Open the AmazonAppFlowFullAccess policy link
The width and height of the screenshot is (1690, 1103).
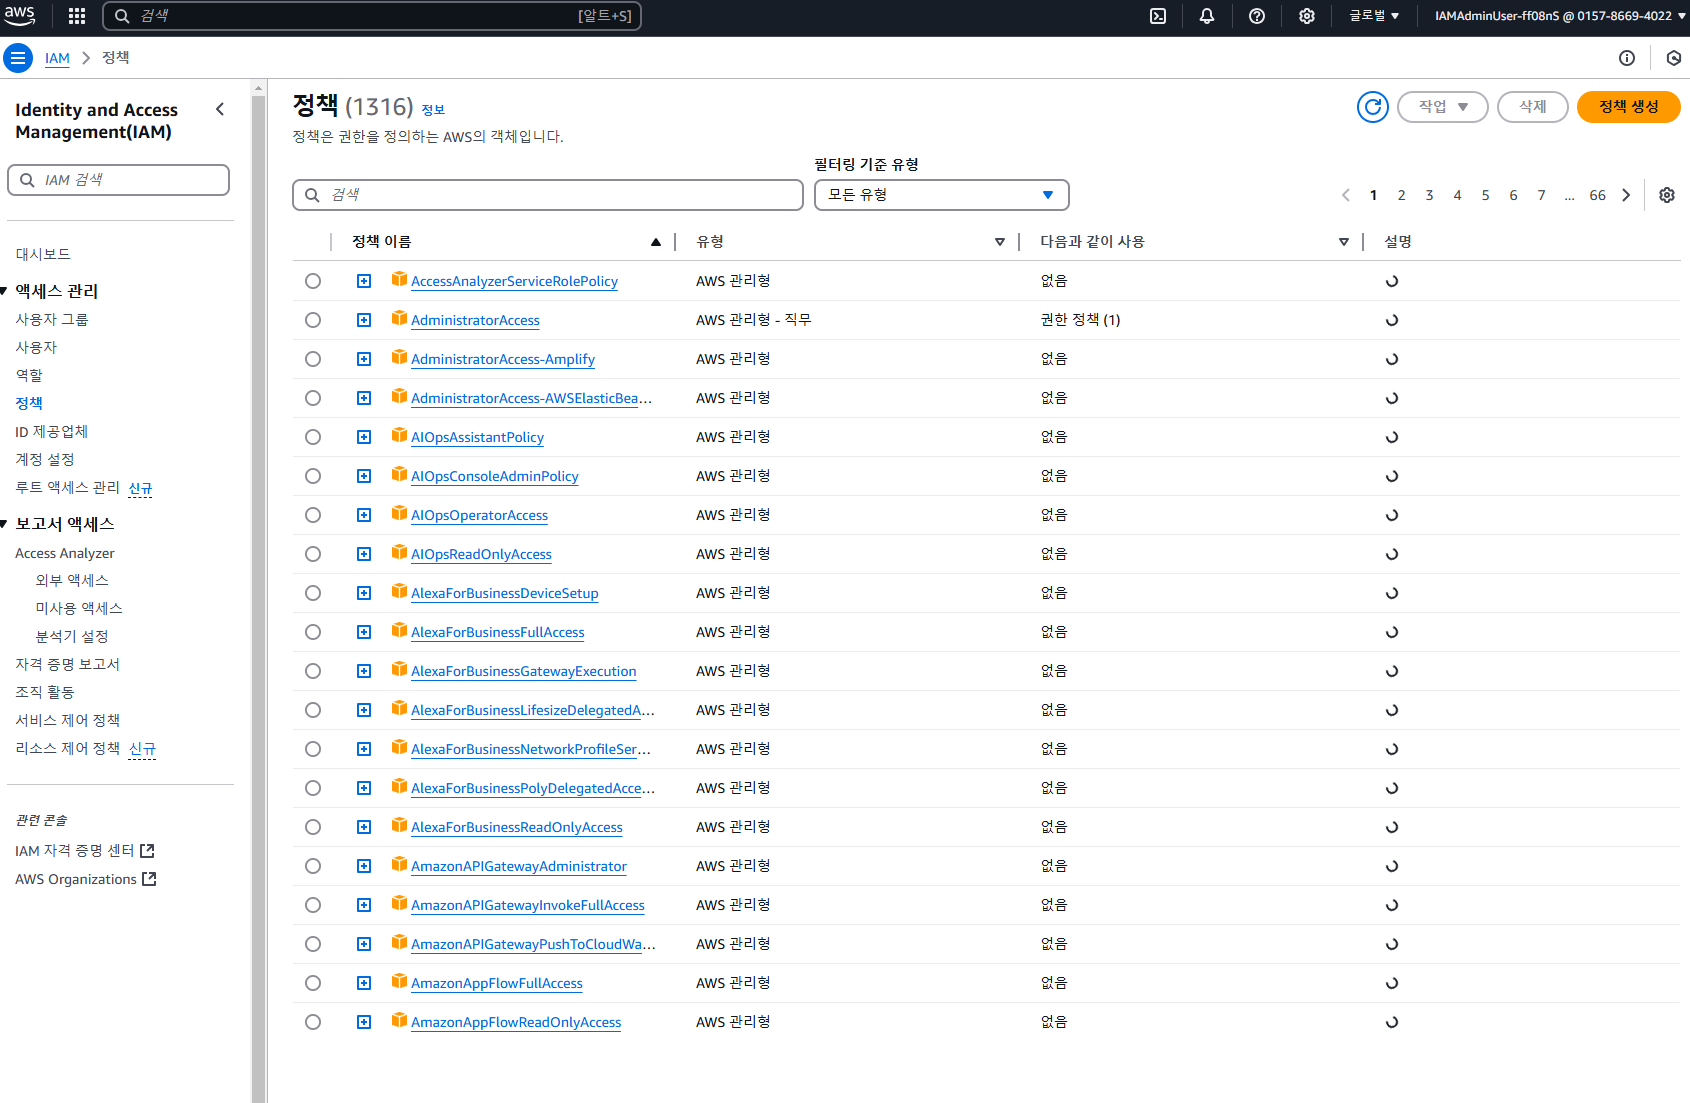[x=497, y=983]
